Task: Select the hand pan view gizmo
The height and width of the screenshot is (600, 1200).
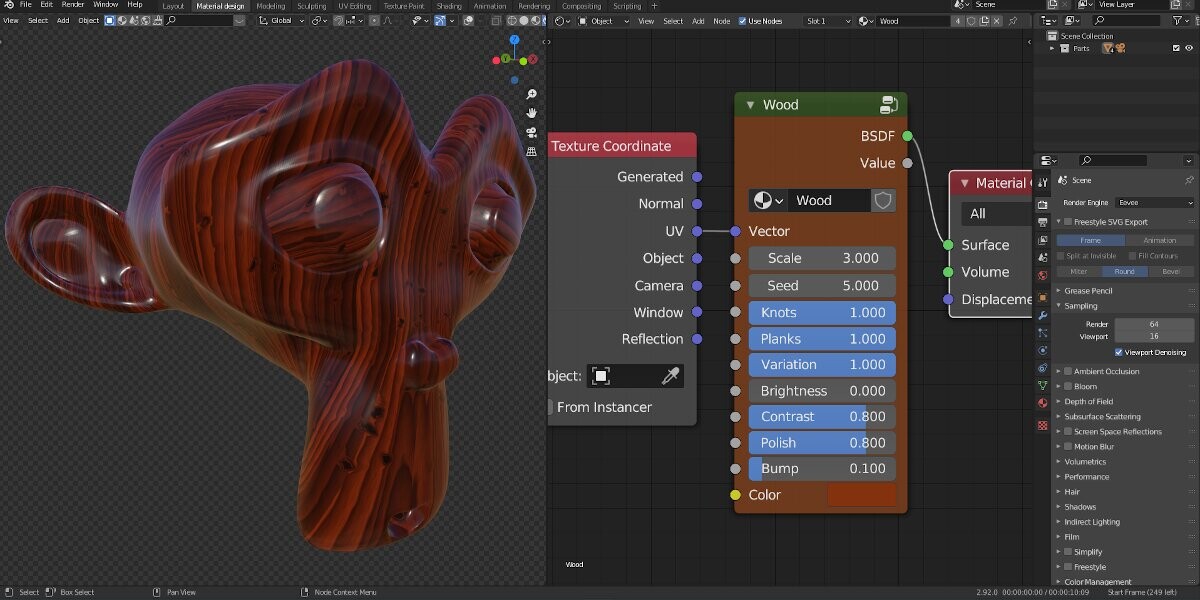Action: pos(532,112)
